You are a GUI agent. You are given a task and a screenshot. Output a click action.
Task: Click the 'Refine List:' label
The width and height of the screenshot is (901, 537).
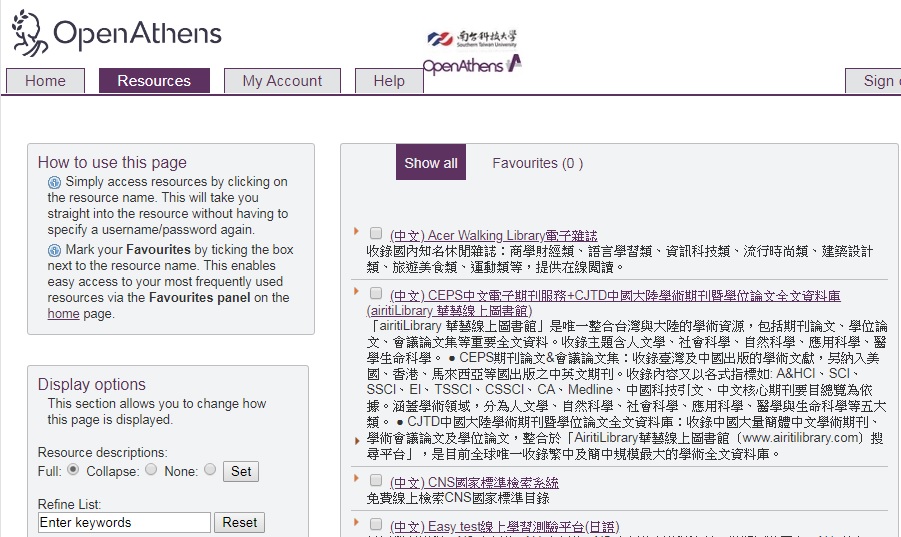point(69,504)
